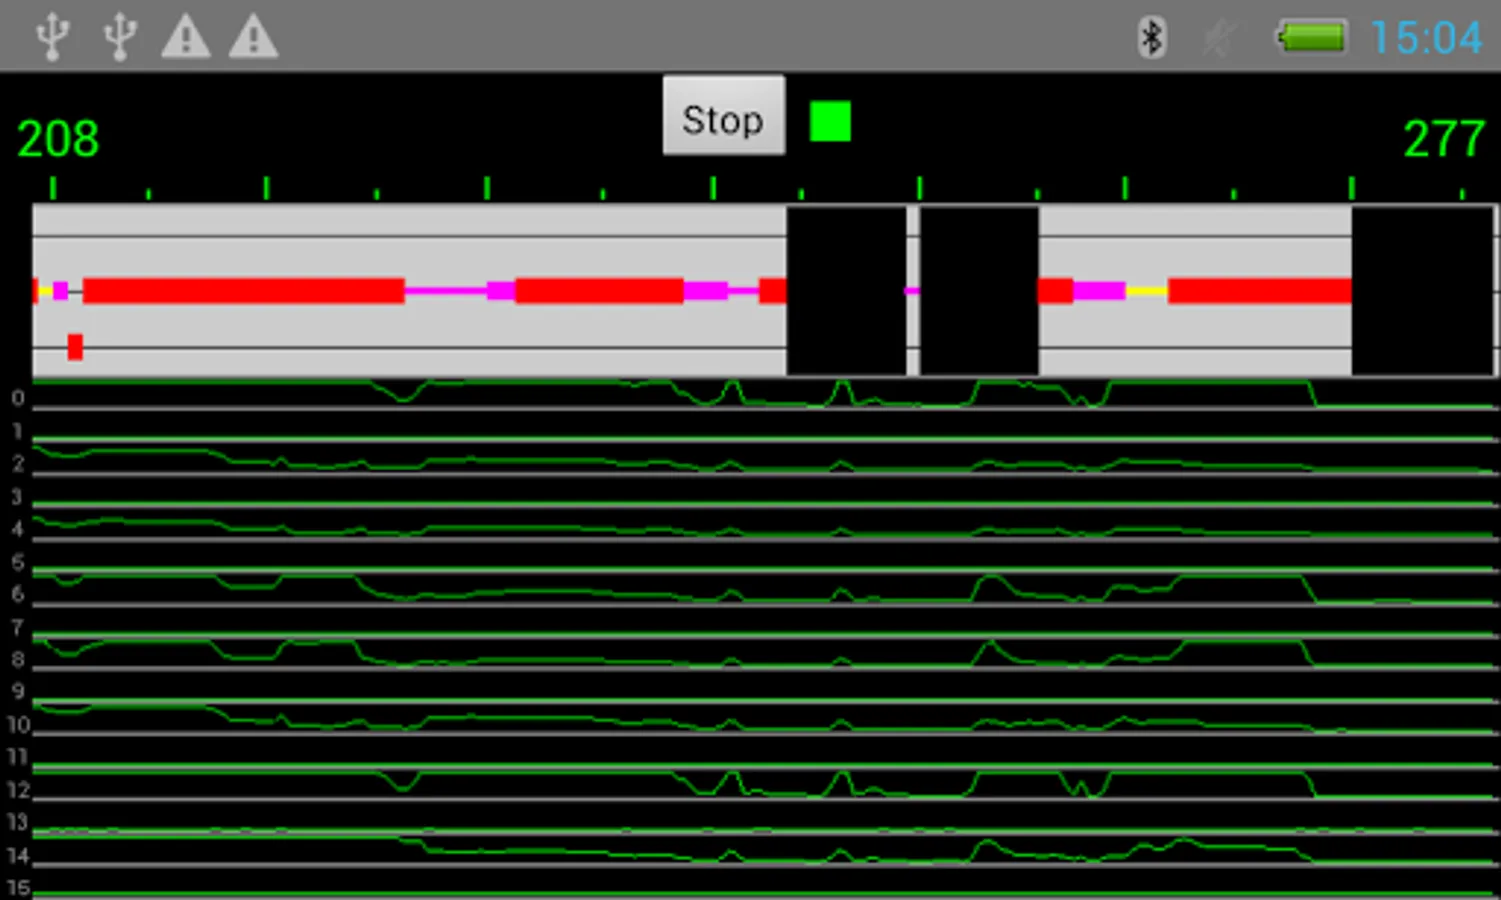Select channel 8 trace label
The image size is (1501, 900).
coord(17,659)
